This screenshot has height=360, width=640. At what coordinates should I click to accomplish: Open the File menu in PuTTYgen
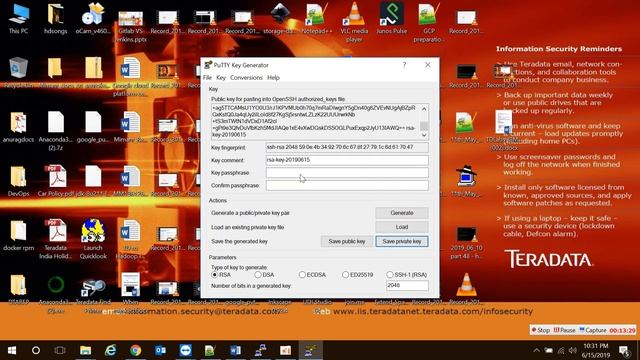click(207, 78)
